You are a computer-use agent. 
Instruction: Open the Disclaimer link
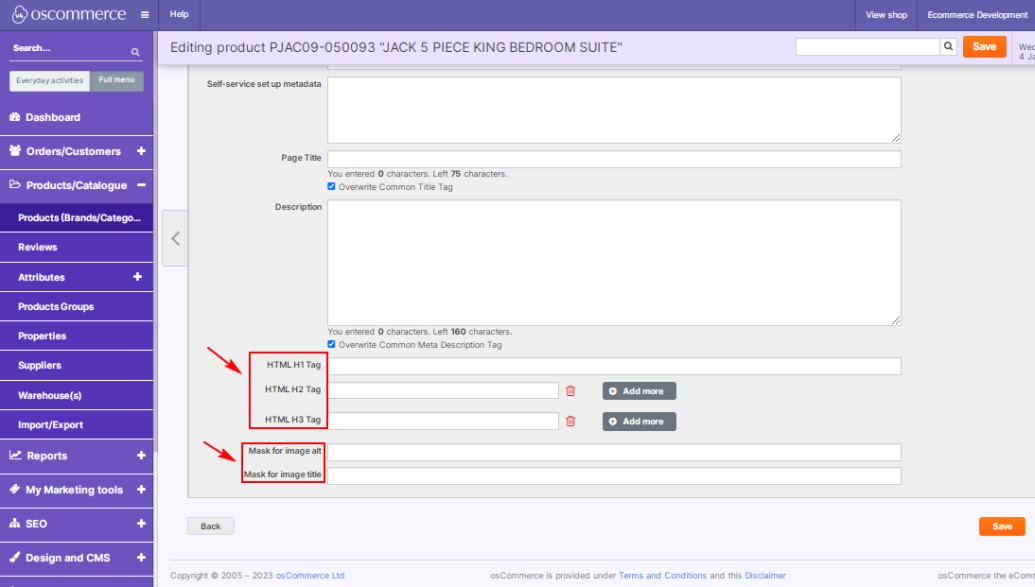(765, 575)
